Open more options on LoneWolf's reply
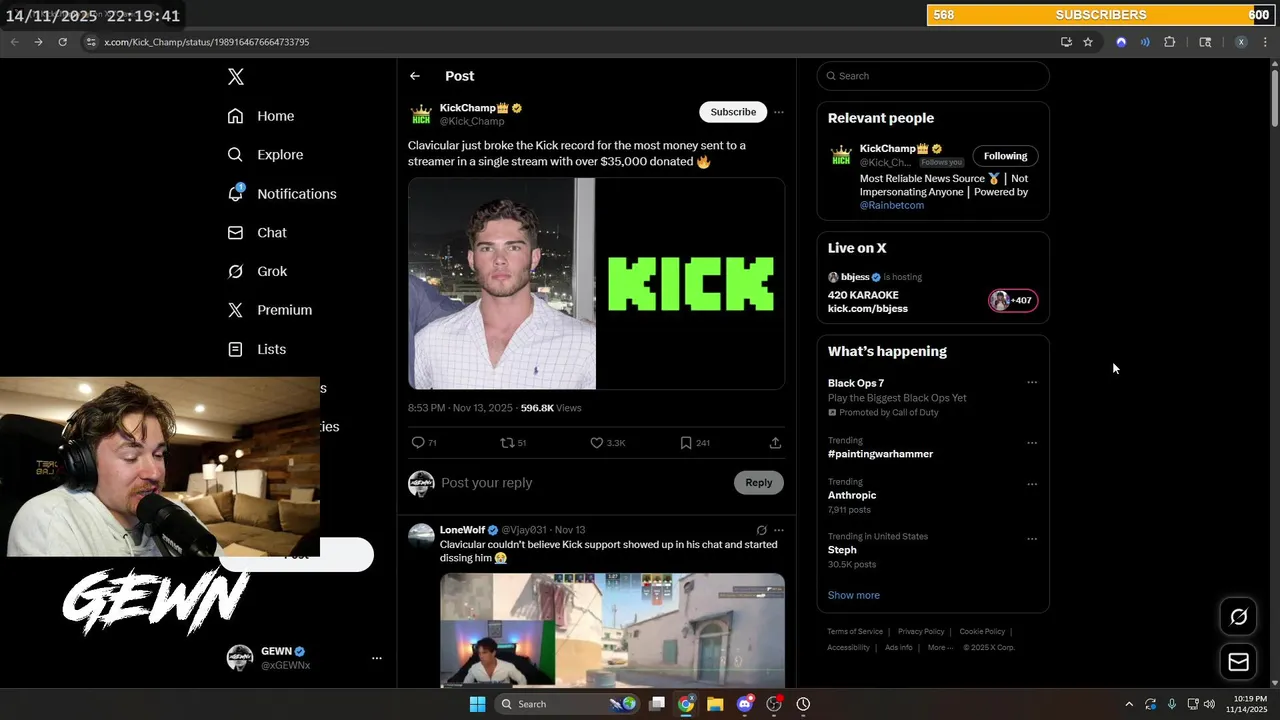The width and height of the screenshot is (1280, 720). point(779,530)
